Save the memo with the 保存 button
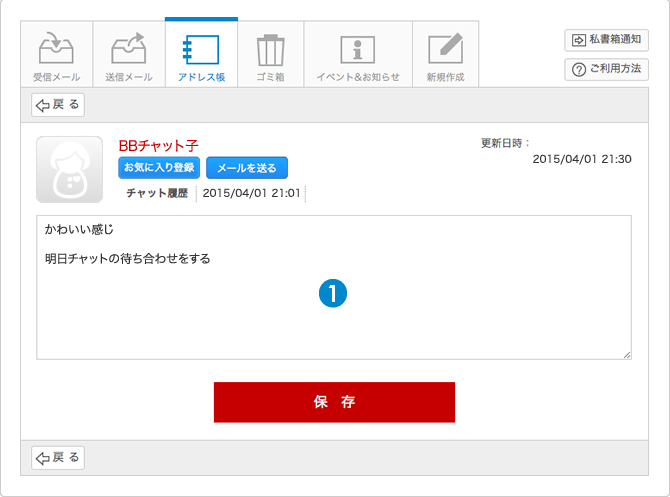The height and width of the screenshot is (497, 670). pos(334,402)
